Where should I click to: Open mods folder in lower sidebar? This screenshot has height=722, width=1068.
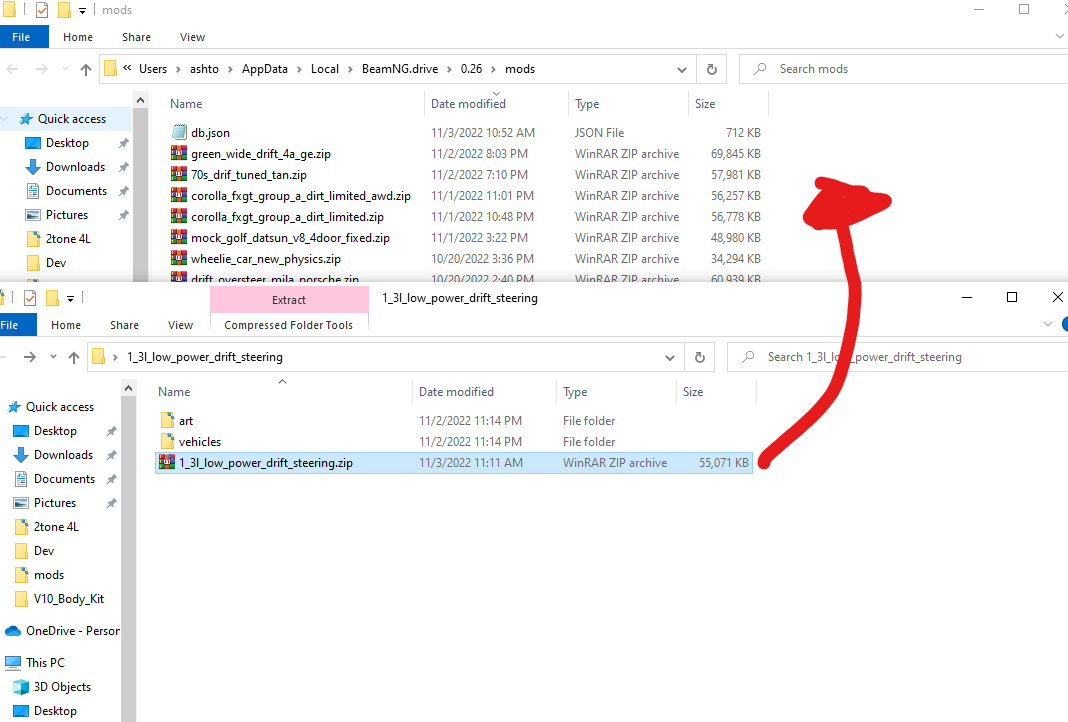[48, 575]
